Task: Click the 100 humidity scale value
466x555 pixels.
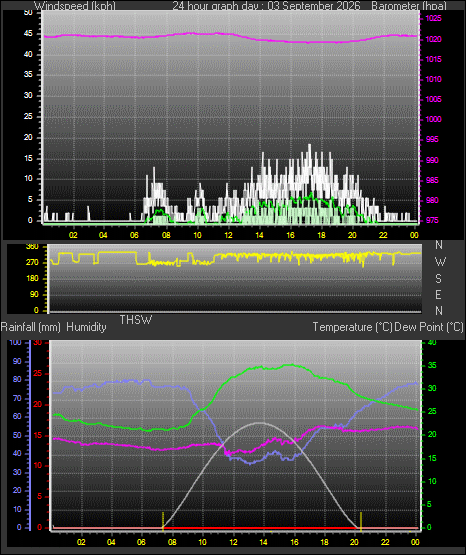Action: (x=16, y=342)
